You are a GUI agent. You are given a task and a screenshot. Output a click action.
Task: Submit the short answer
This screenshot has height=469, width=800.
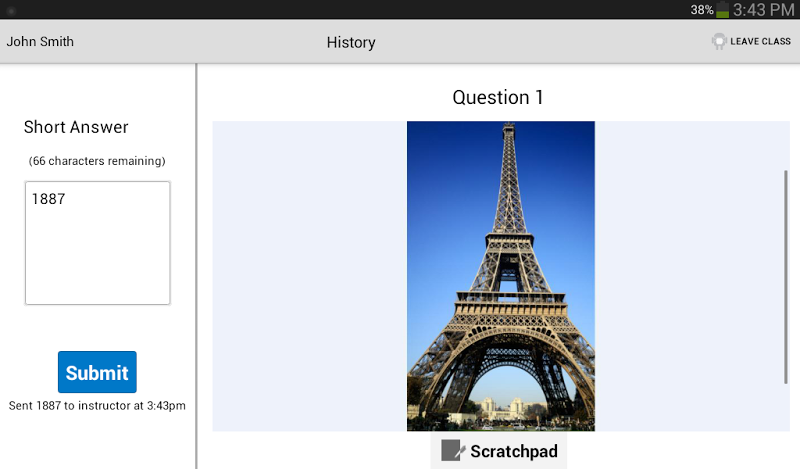(x=97, y=372)
